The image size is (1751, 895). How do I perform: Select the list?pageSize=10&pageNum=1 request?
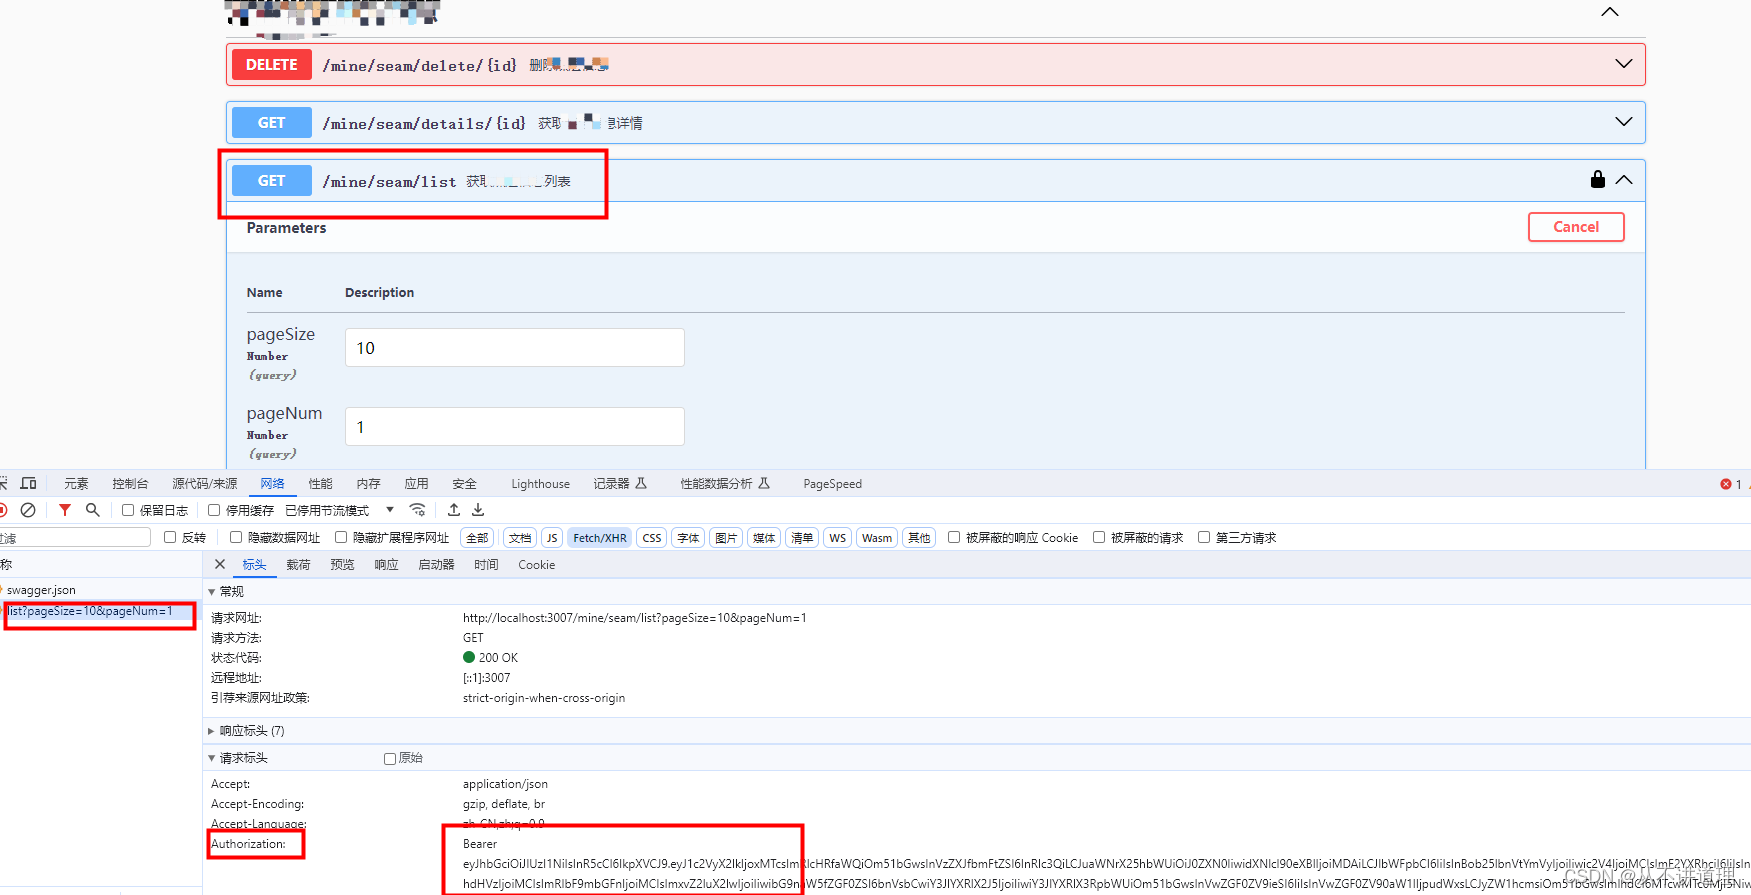coord(90,611)
